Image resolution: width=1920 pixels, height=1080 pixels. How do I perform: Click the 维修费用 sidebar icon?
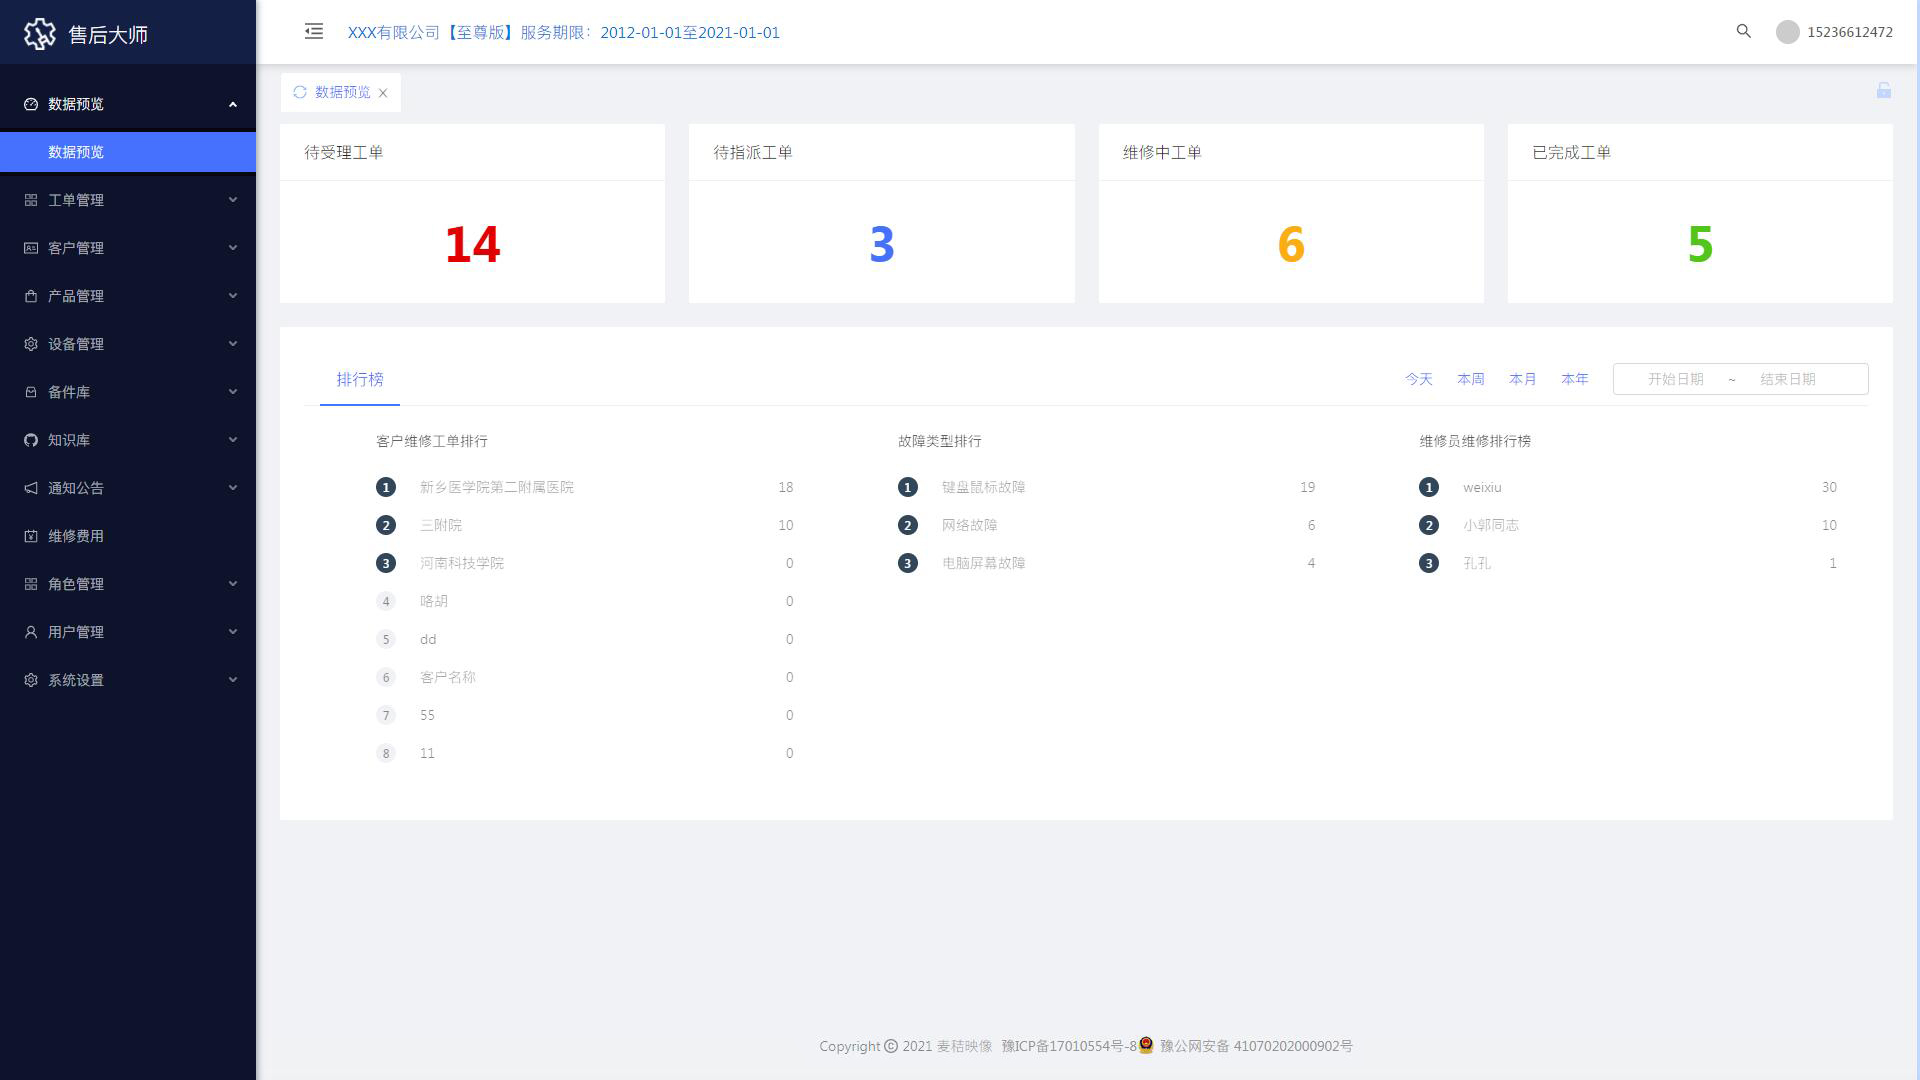31,536
